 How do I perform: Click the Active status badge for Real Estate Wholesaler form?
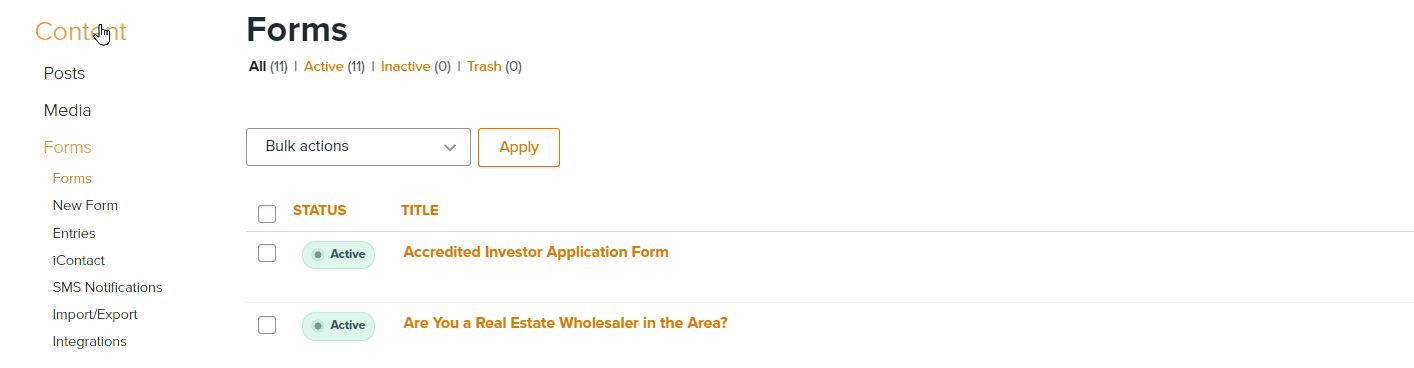pyautogui.click(x=338, y=326)
